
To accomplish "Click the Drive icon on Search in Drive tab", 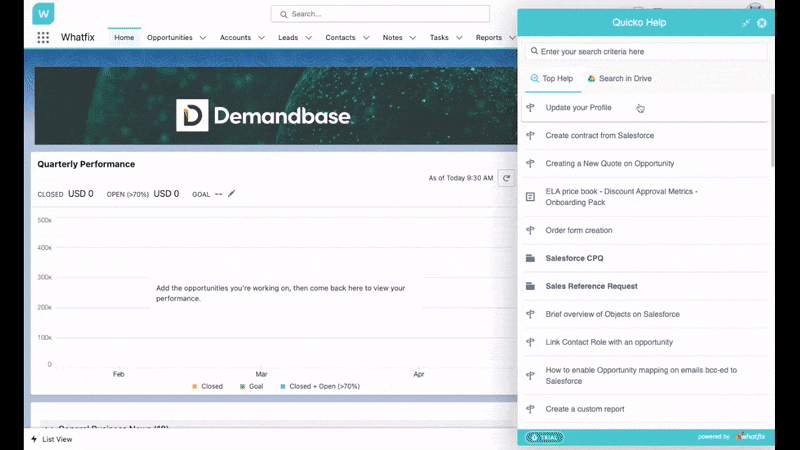I will coord(591,79).
